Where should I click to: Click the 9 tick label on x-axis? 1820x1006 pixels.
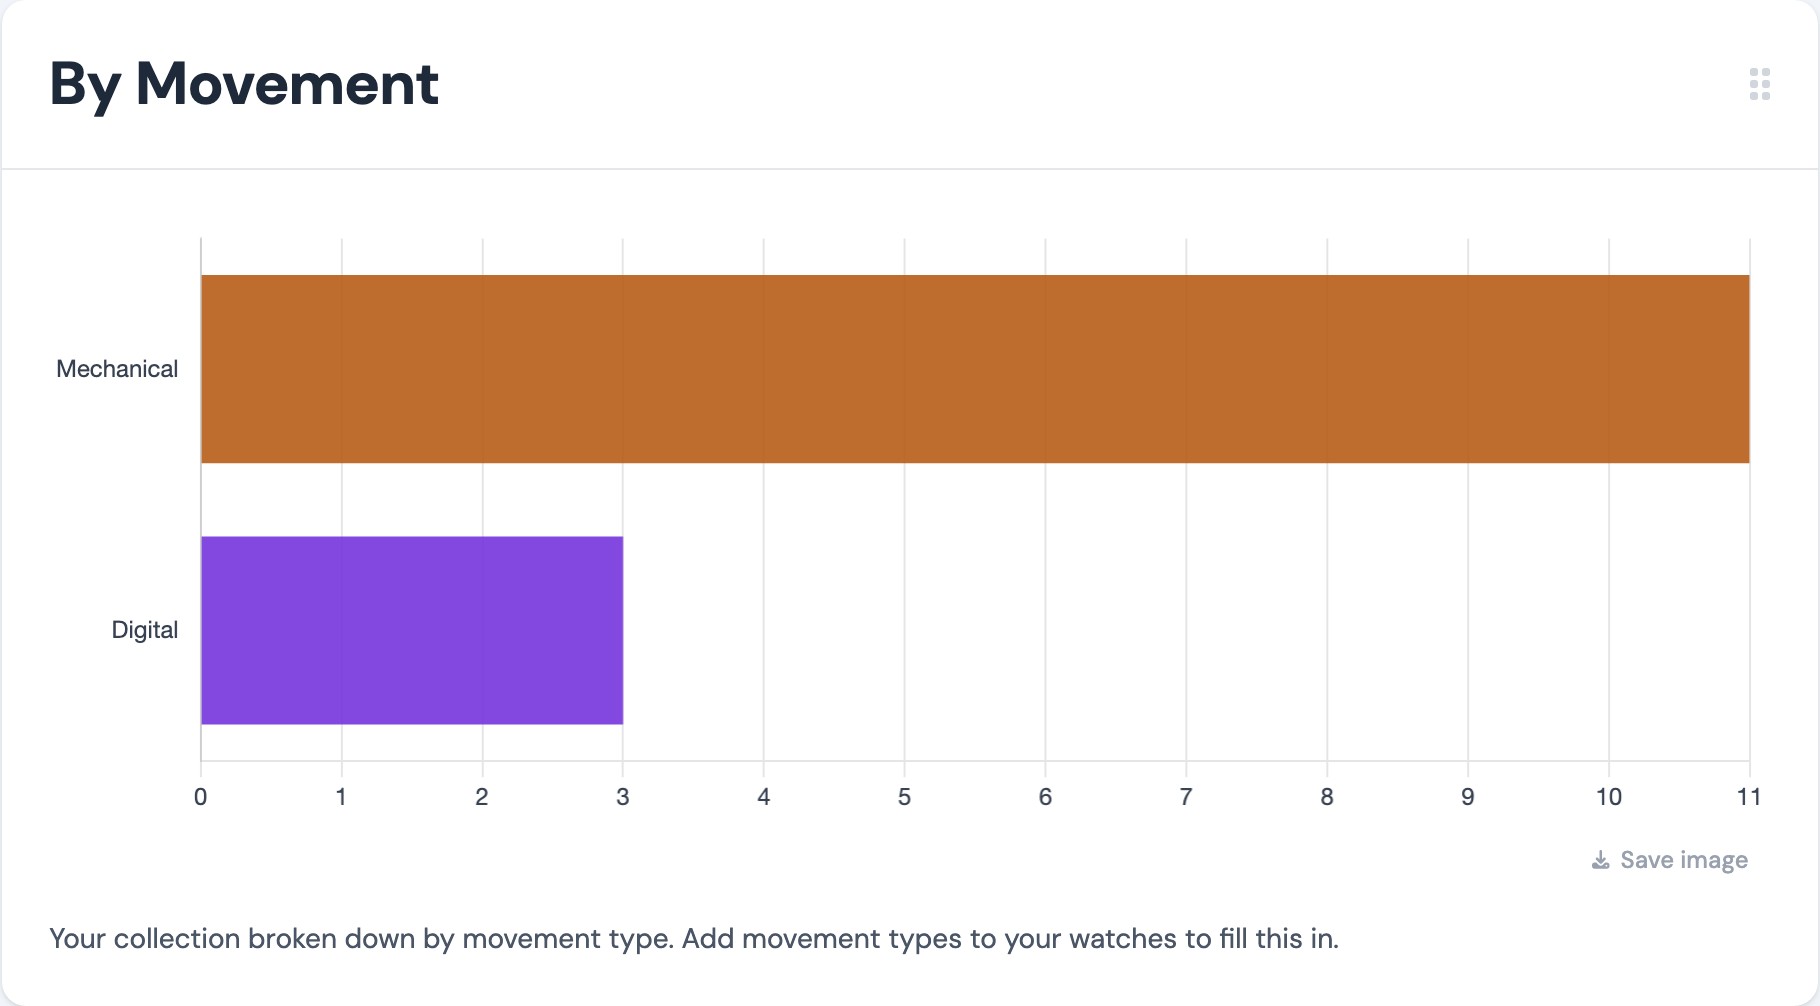tap(1468, 797)
